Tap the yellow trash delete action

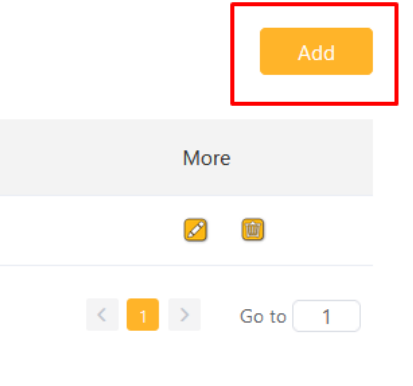253,229
